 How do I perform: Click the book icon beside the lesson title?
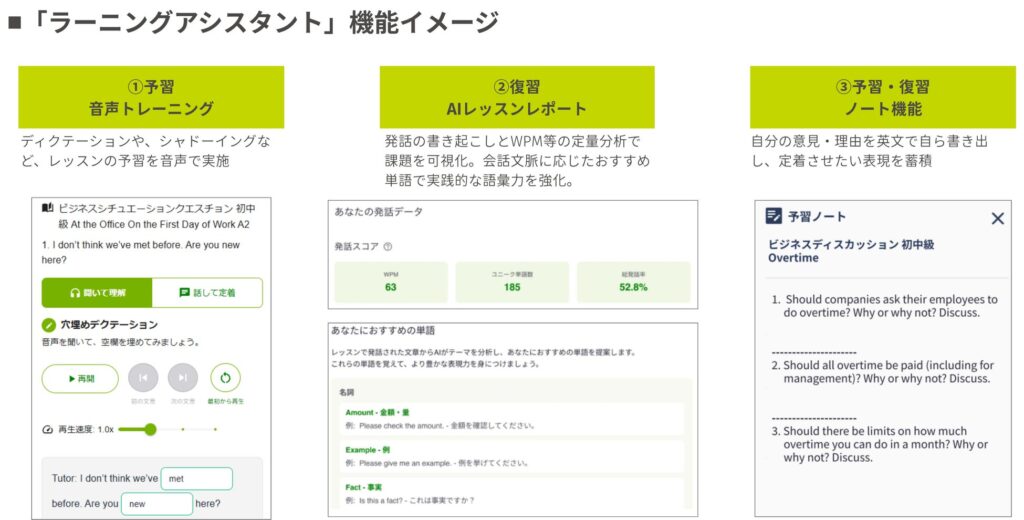(48, 208)
